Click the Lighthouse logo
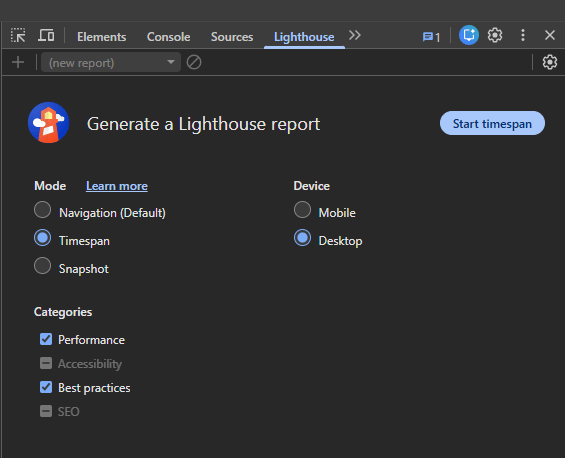This screenshot has width=565, height=458. click(x=49, y=123)
